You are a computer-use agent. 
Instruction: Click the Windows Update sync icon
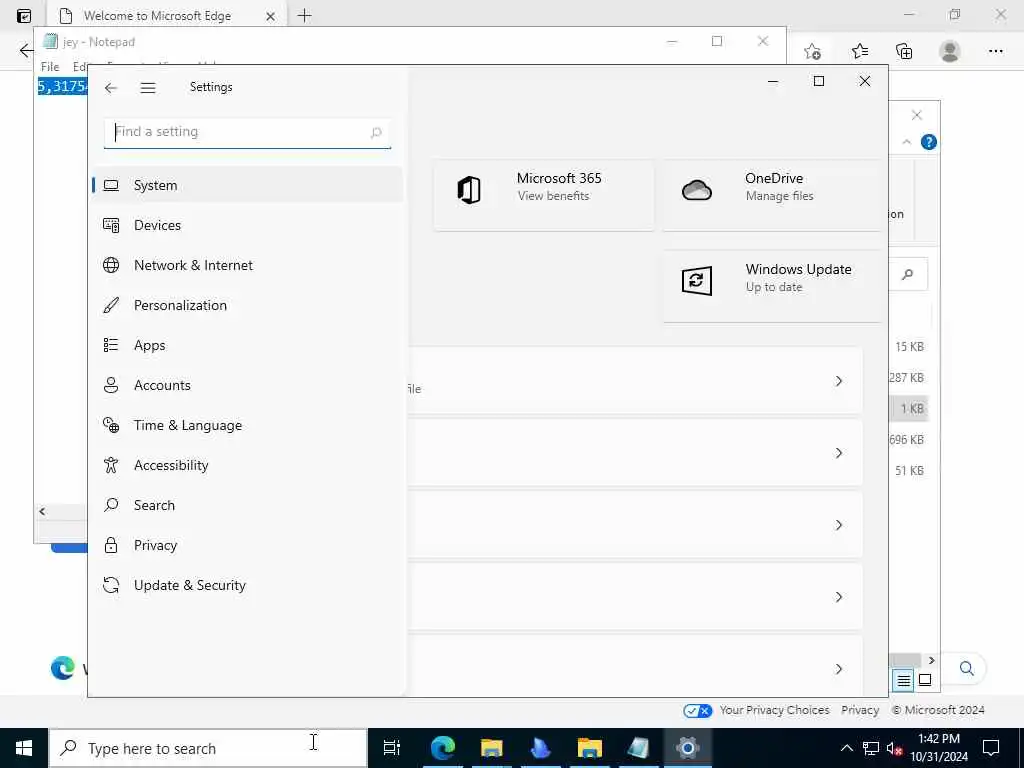[x=697, y=281]
